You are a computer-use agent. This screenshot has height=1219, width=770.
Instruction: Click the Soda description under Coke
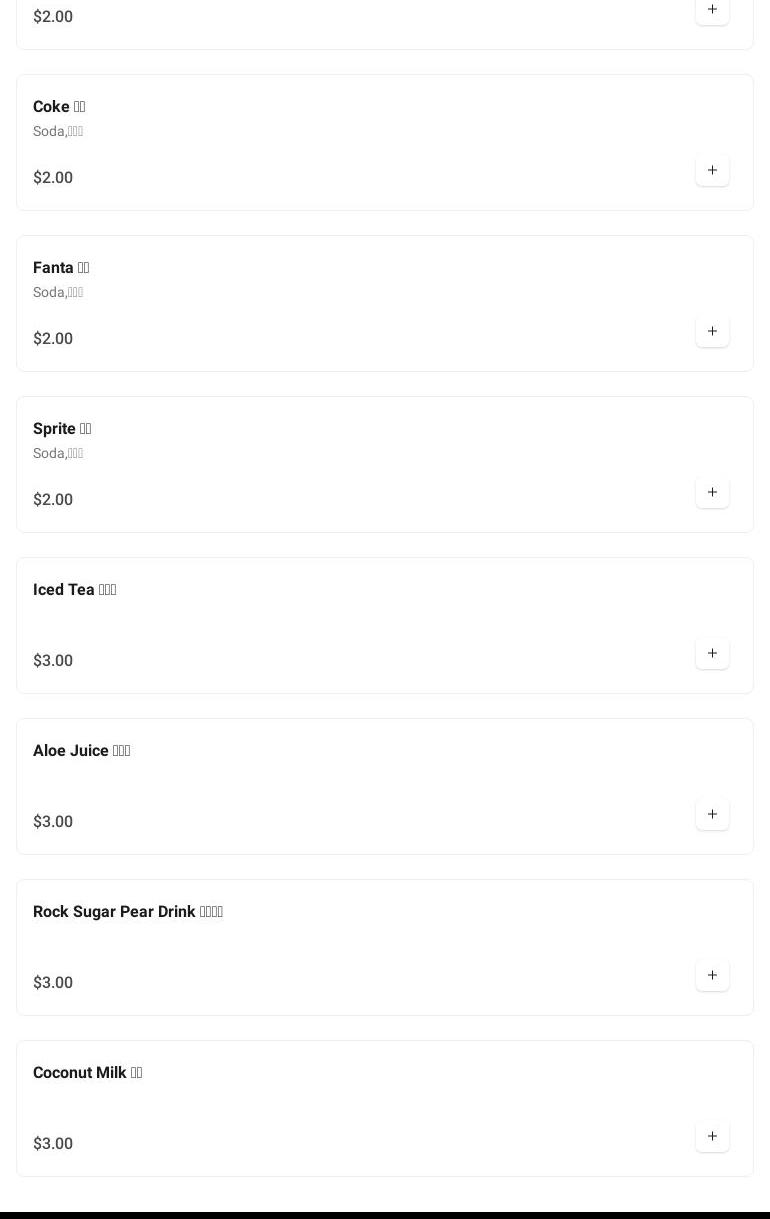(x=58, y=131)
